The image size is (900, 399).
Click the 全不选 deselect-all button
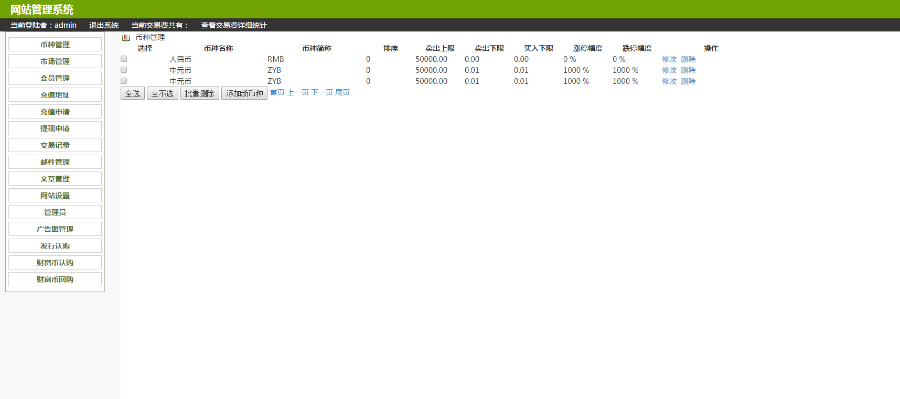[162, 94]
